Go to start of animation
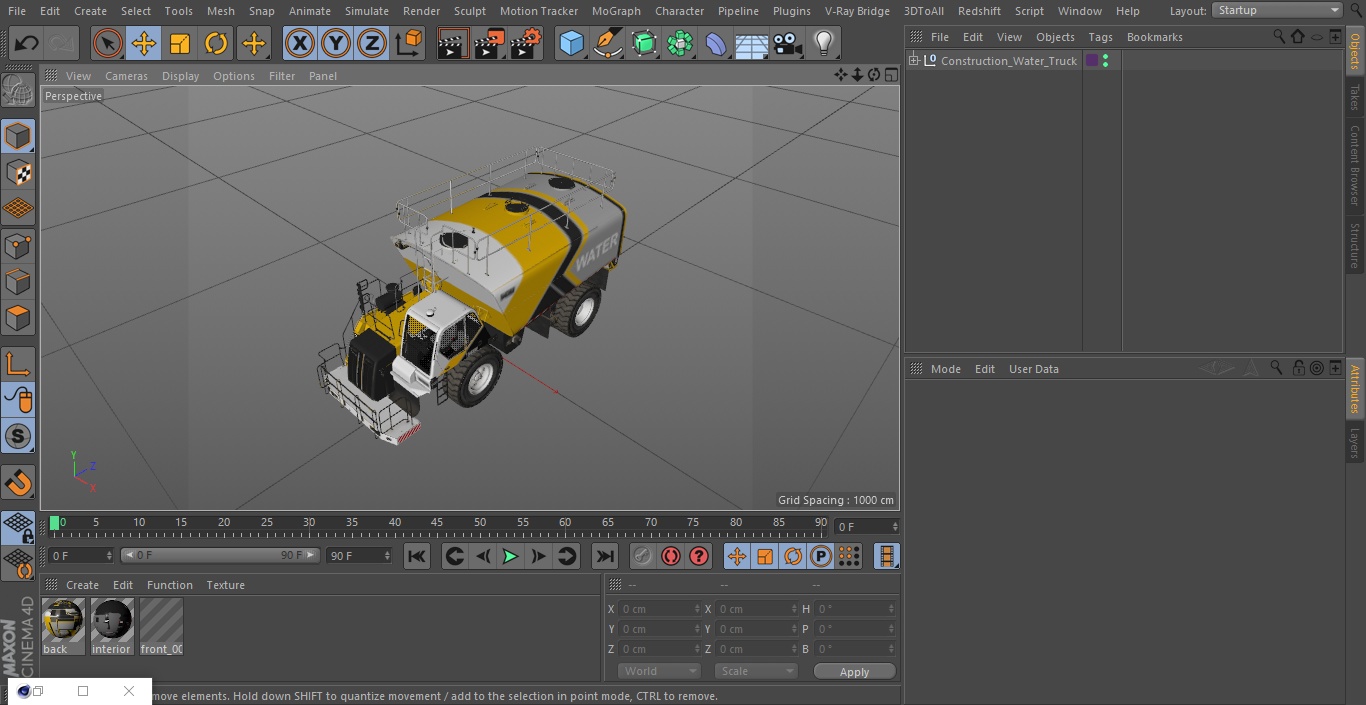This screenshot has height=705, width=1366. click(x=417, y=556)
